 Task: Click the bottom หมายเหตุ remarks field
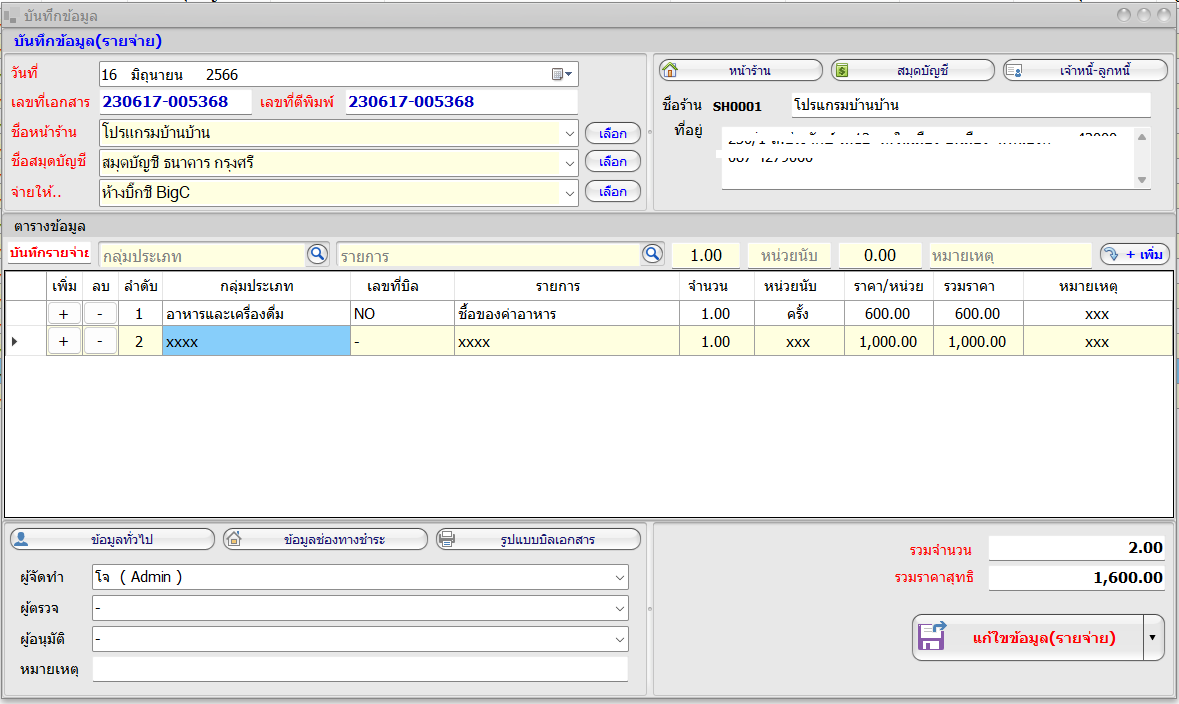(x=359, y=669)
